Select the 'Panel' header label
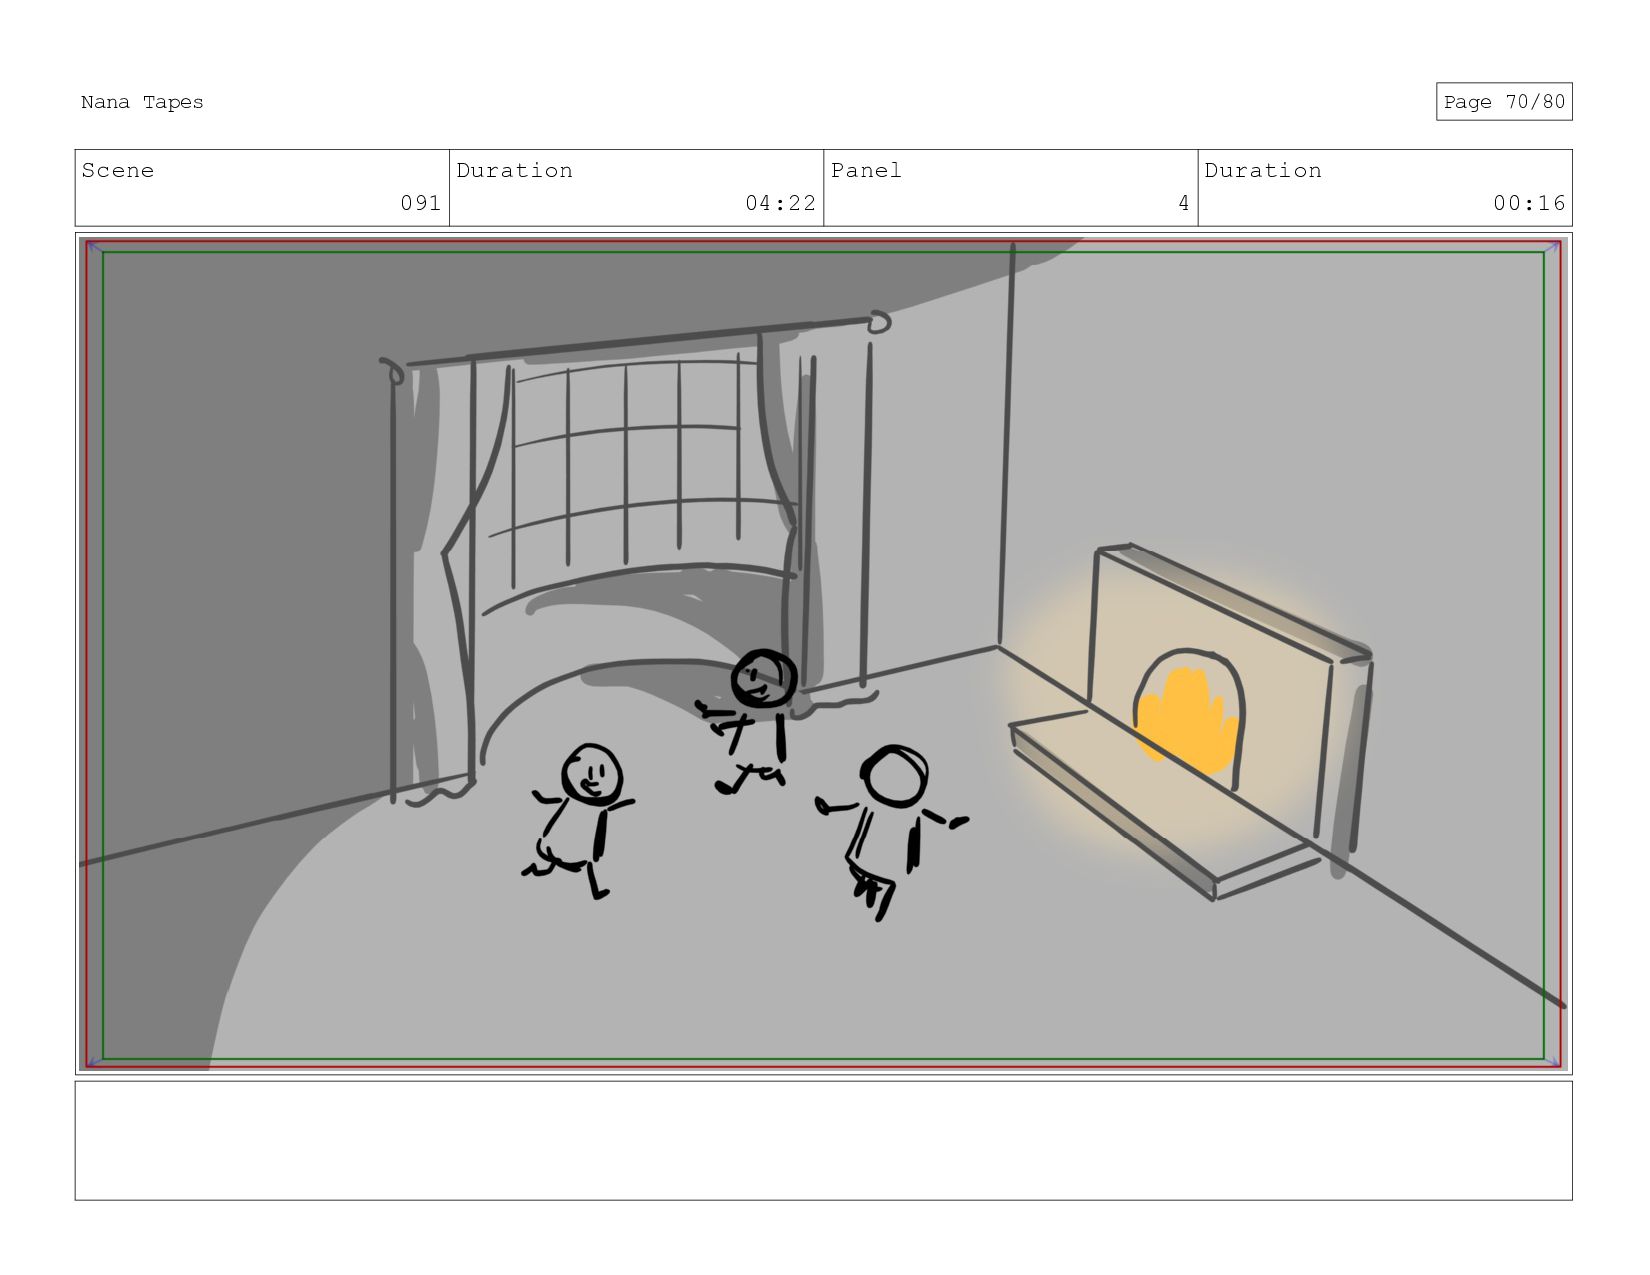 [x=866, y=171]
